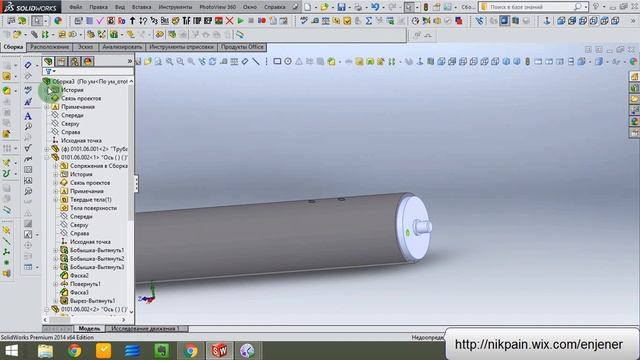Expand the Повернуть1 feature node
640x360 pixels.
click(x=56, y=284)
